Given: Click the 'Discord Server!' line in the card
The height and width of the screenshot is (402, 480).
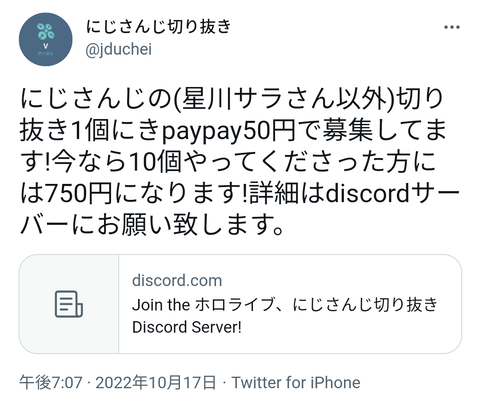Looking at the screenshot, I should pos(187,327).
